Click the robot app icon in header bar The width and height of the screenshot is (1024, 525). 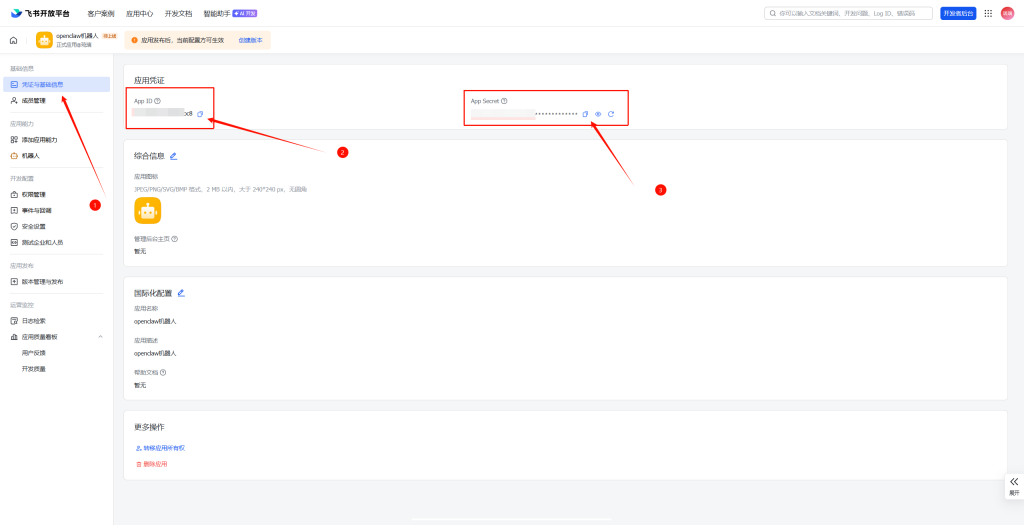pyautogui.click(x=44, y=40)
